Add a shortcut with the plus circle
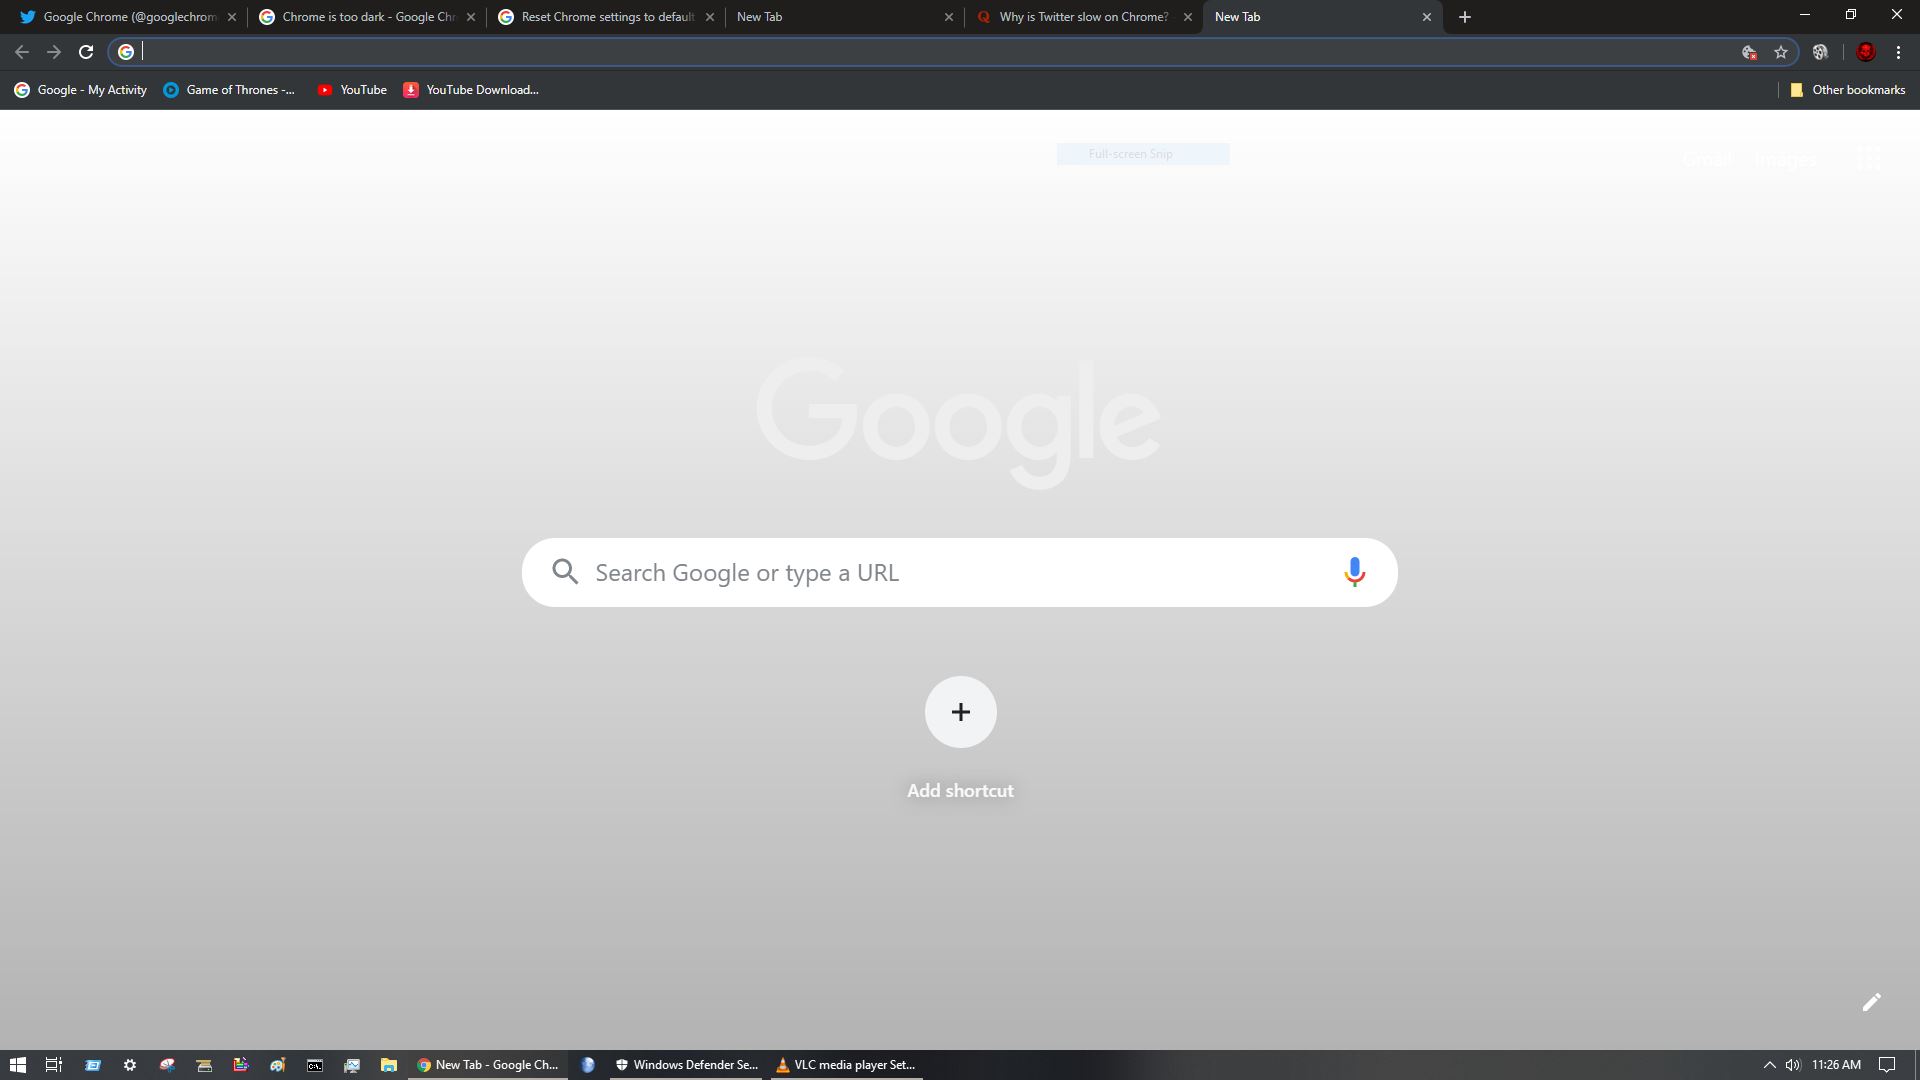 (x=960, y=712)
